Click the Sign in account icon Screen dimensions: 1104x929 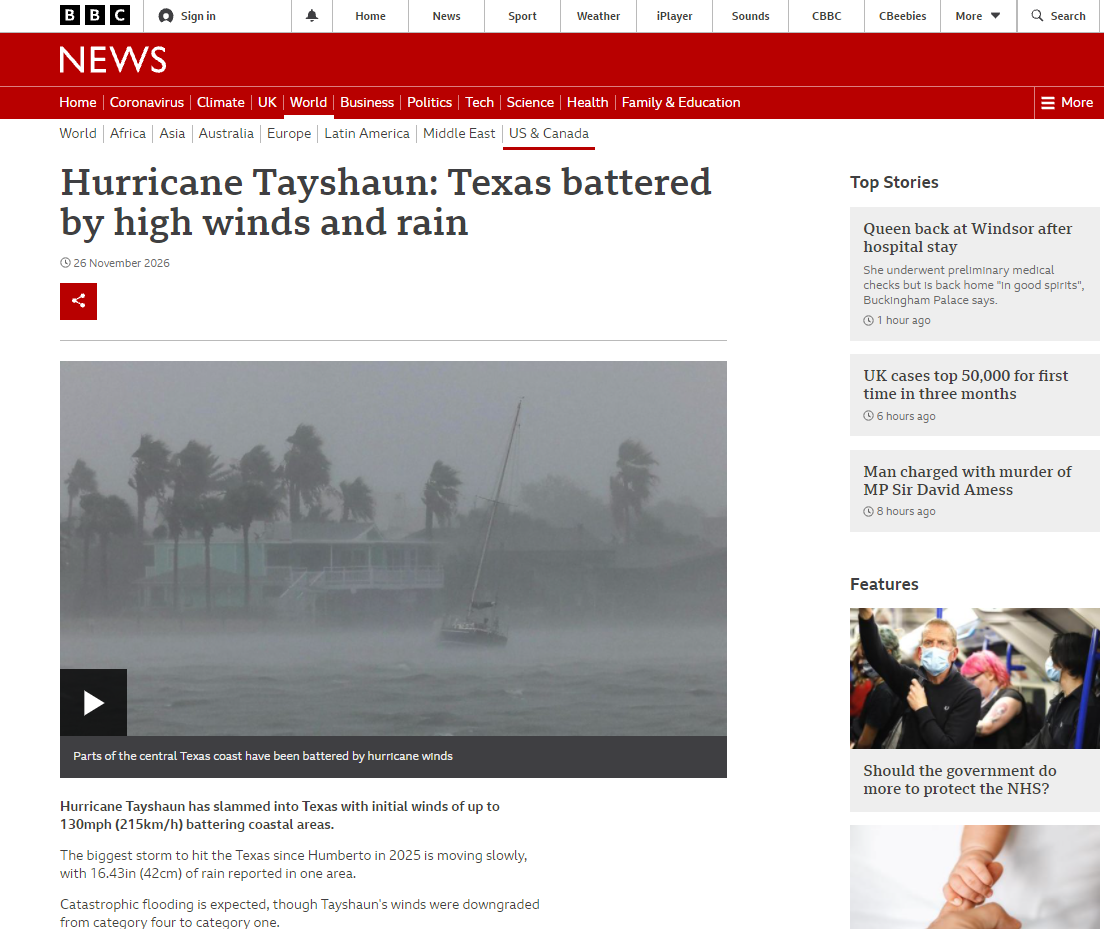tap(166, 15)
